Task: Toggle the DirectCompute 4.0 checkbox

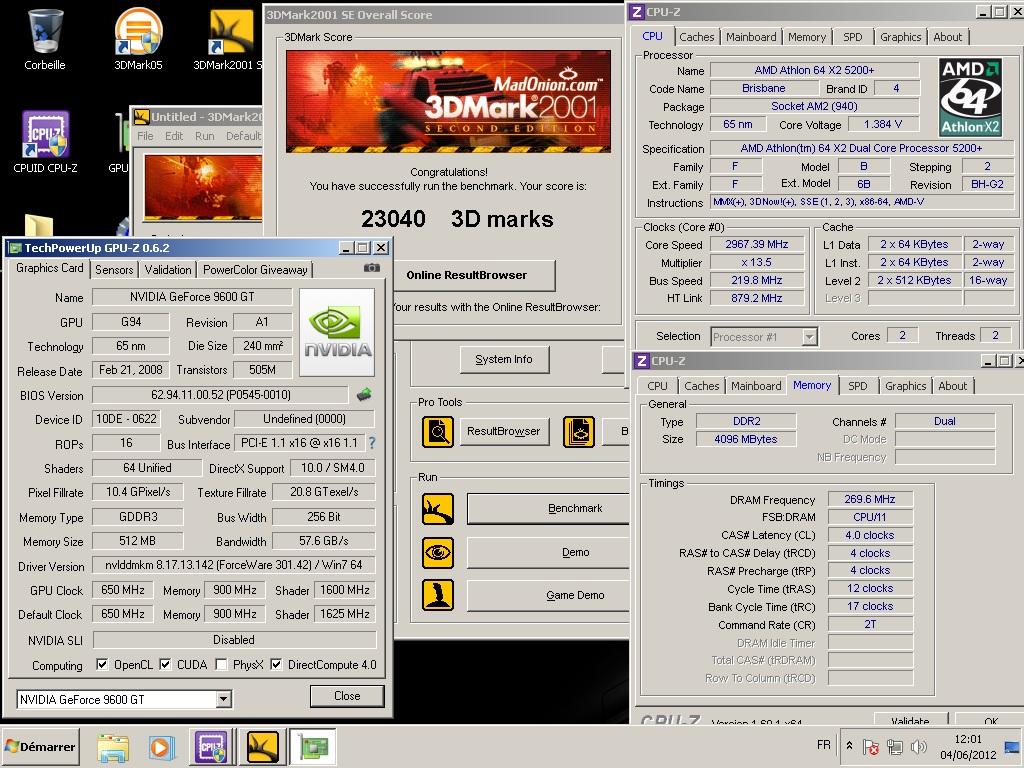Action: coord(276,664)
